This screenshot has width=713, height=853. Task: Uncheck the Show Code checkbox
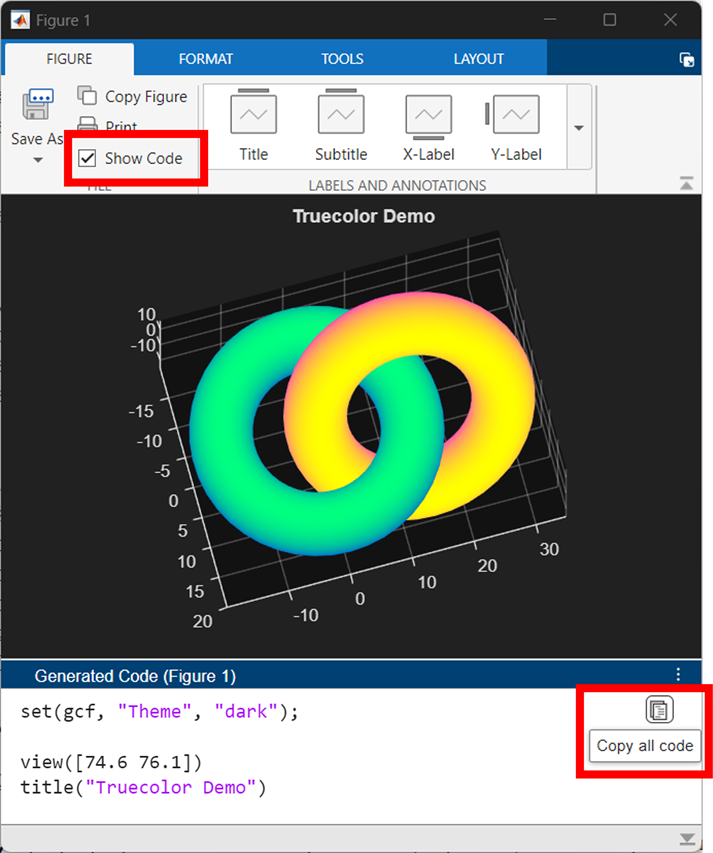coord(88,158)
